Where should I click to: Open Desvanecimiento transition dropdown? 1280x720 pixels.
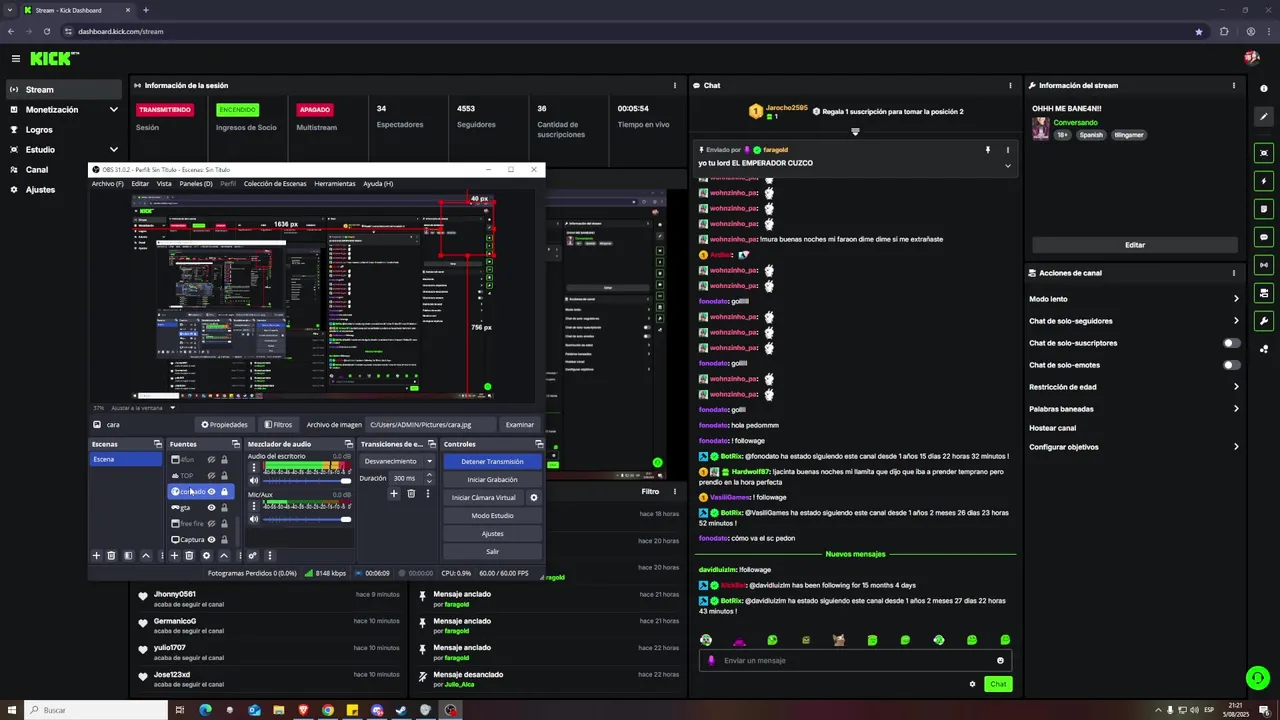point(398,461)
